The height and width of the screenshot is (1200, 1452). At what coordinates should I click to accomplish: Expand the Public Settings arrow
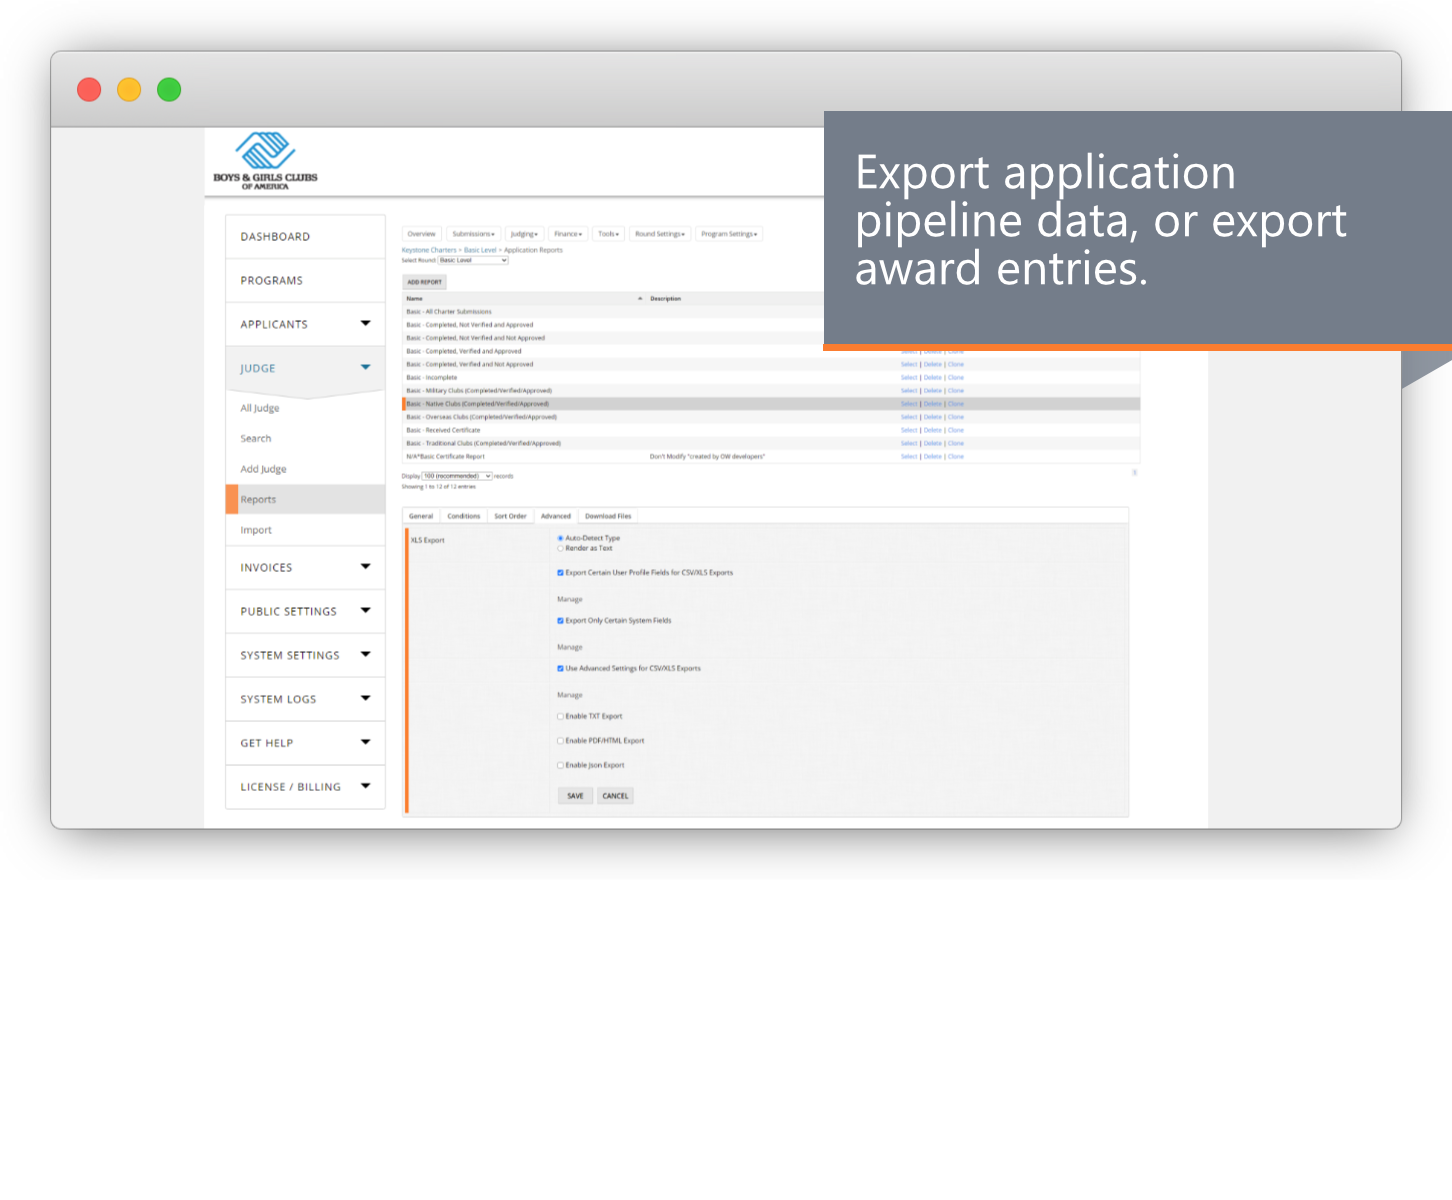click(365, 610)
